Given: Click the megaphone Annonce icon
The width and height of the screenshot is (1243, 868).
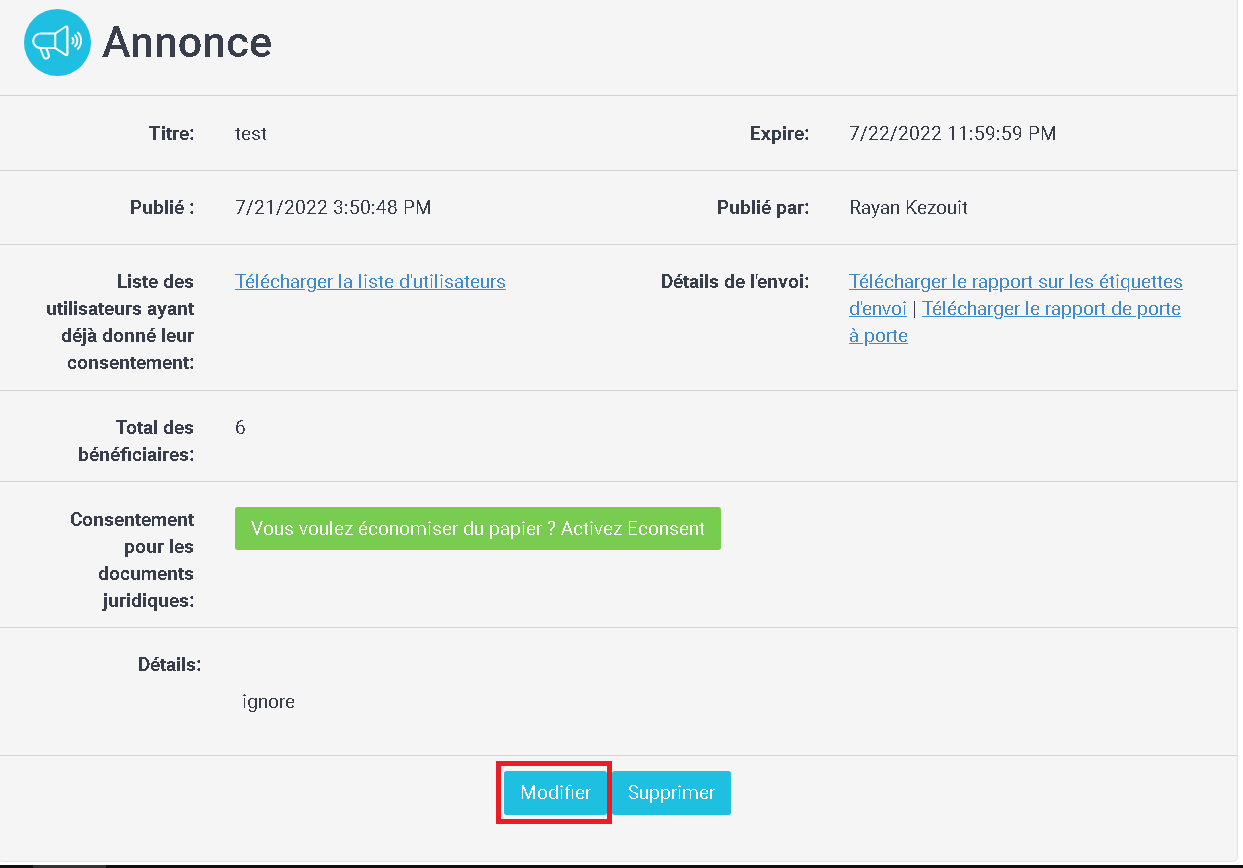Looking at the screenshot, I should (x=57, y=42).
